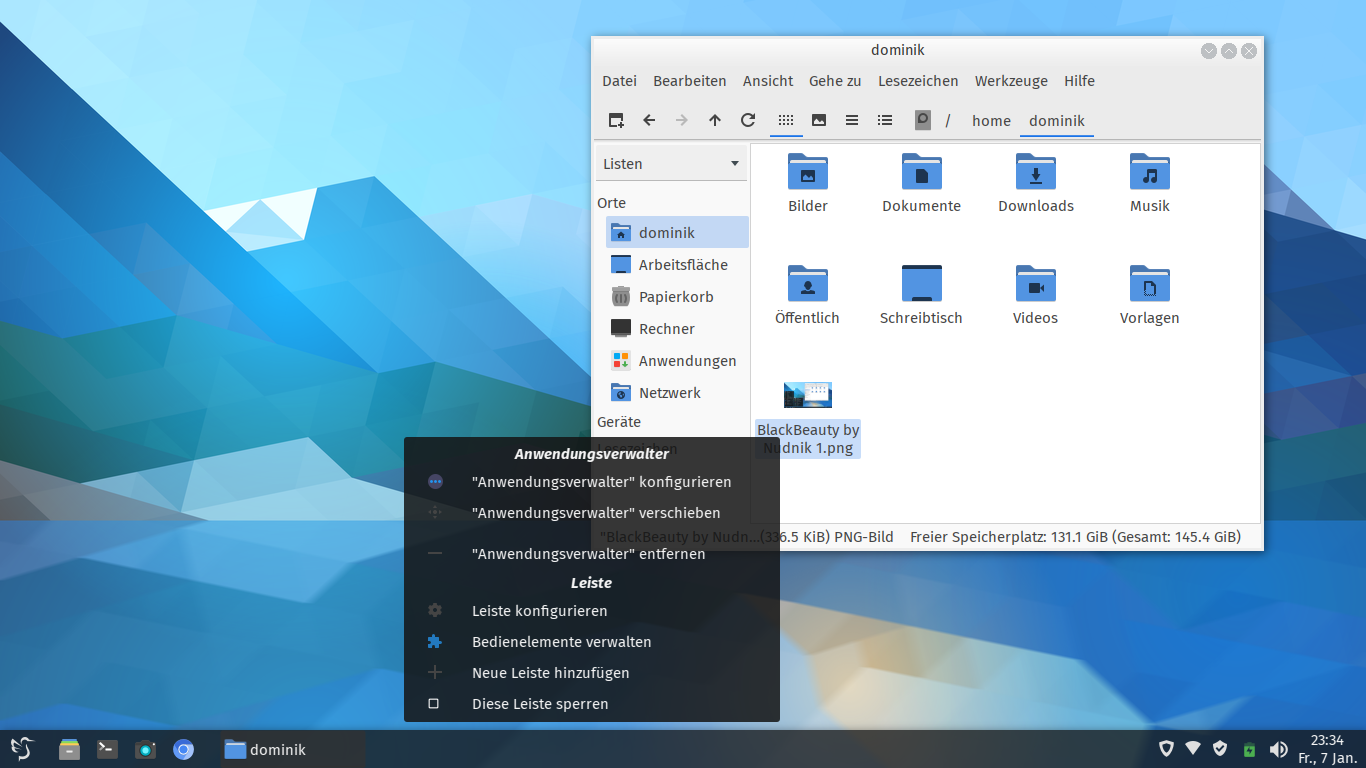Viewport: 1366px width, 768px height.
Task: Select dominik home in Orte sidebar
Action: (x=677, y=232)
